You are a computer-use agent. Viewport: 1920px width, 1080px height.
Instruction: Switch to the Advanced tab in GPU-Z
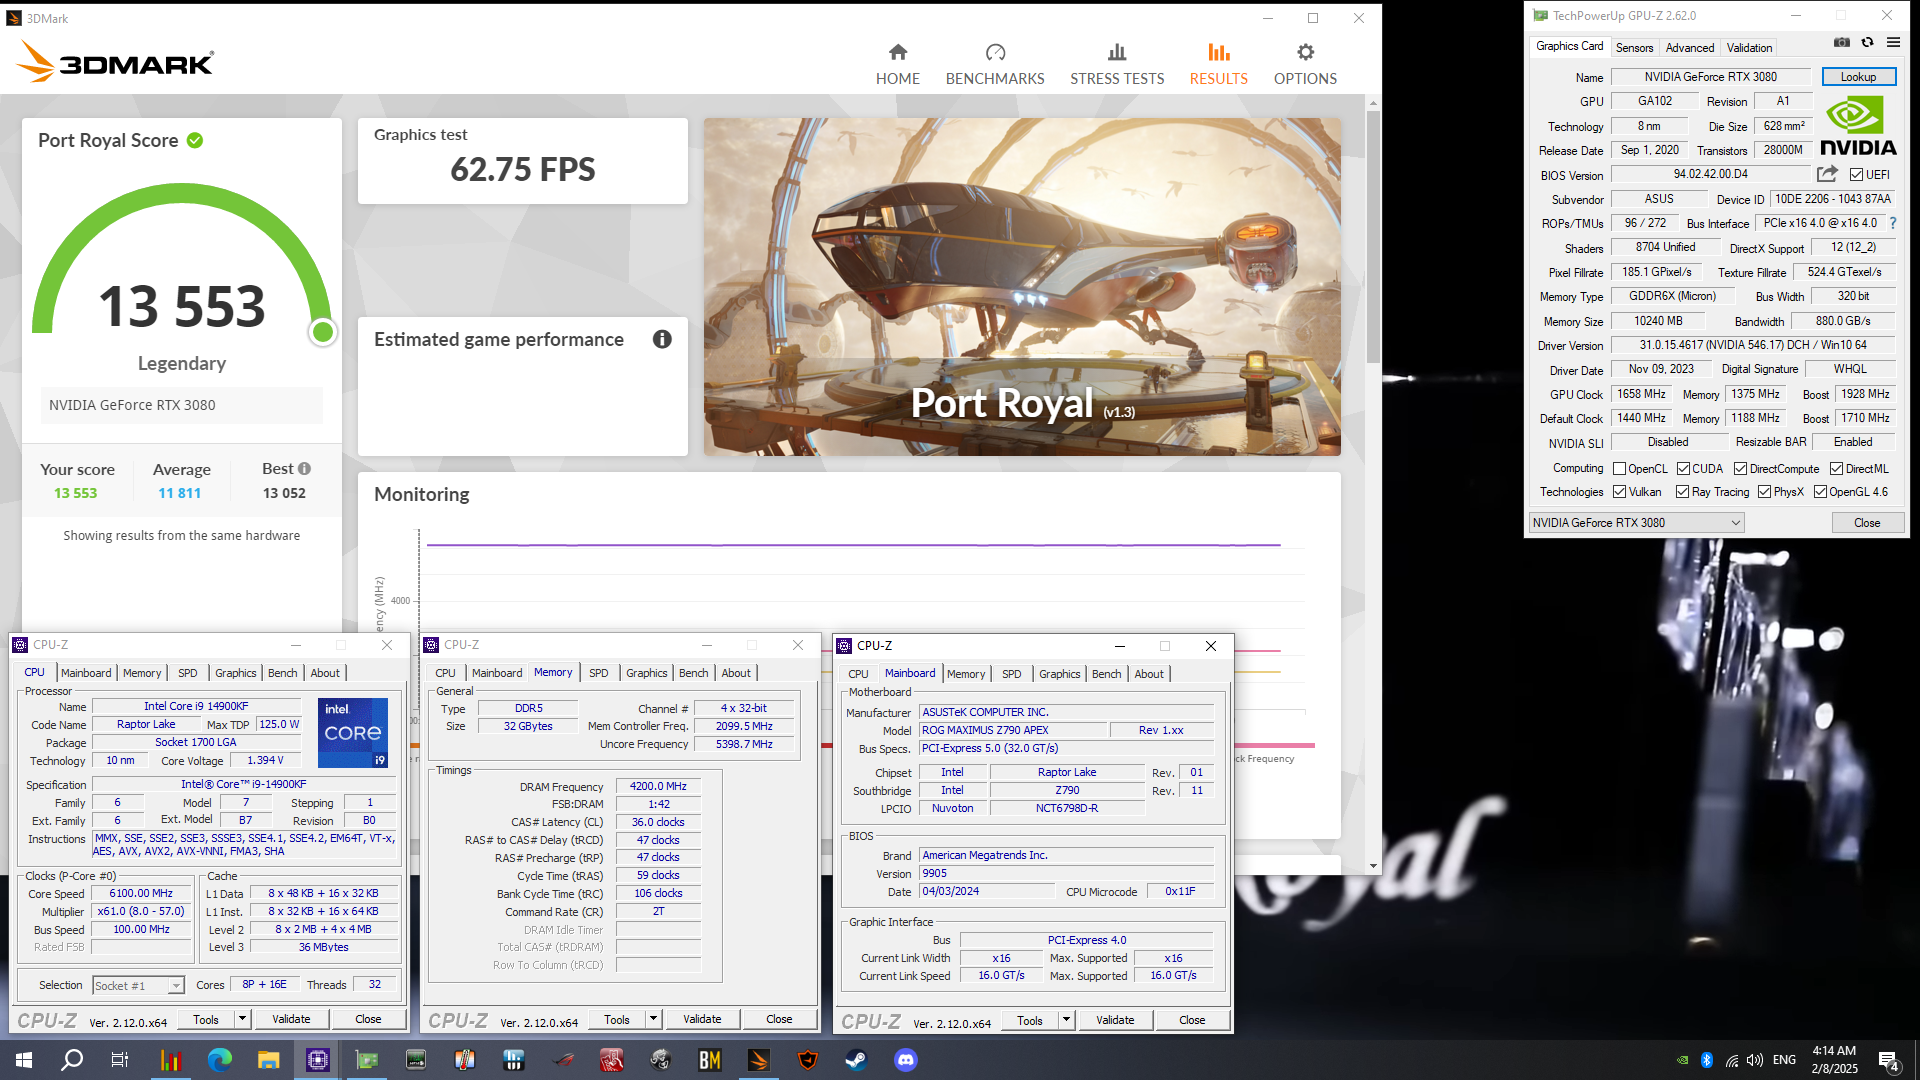click(x=1689, y=47)
